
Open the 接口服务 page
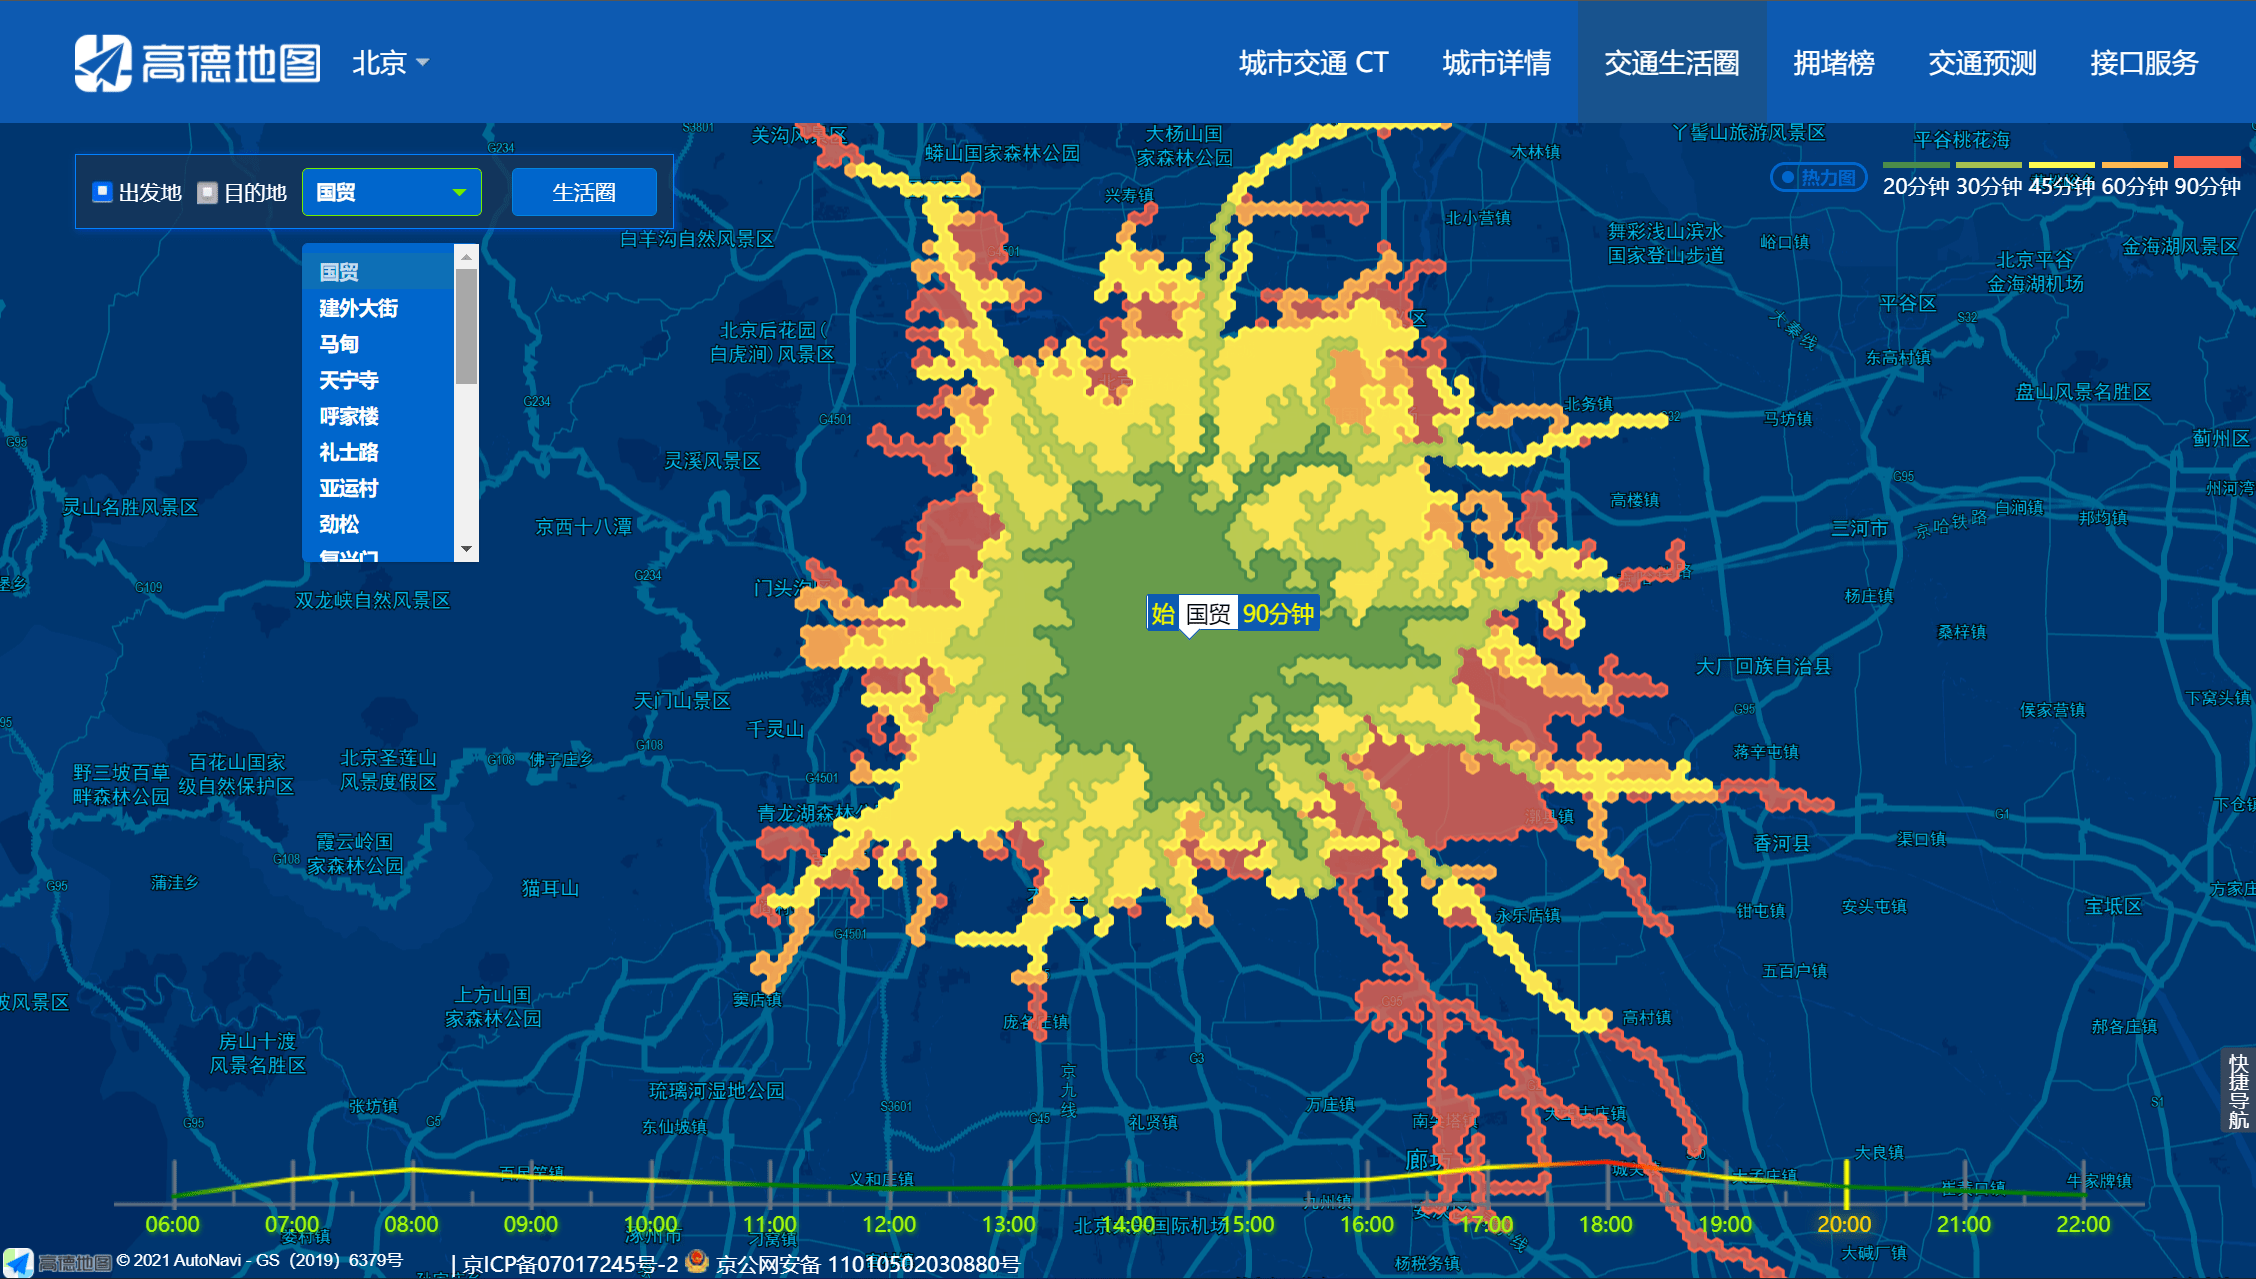click(x=2144, y=63)
